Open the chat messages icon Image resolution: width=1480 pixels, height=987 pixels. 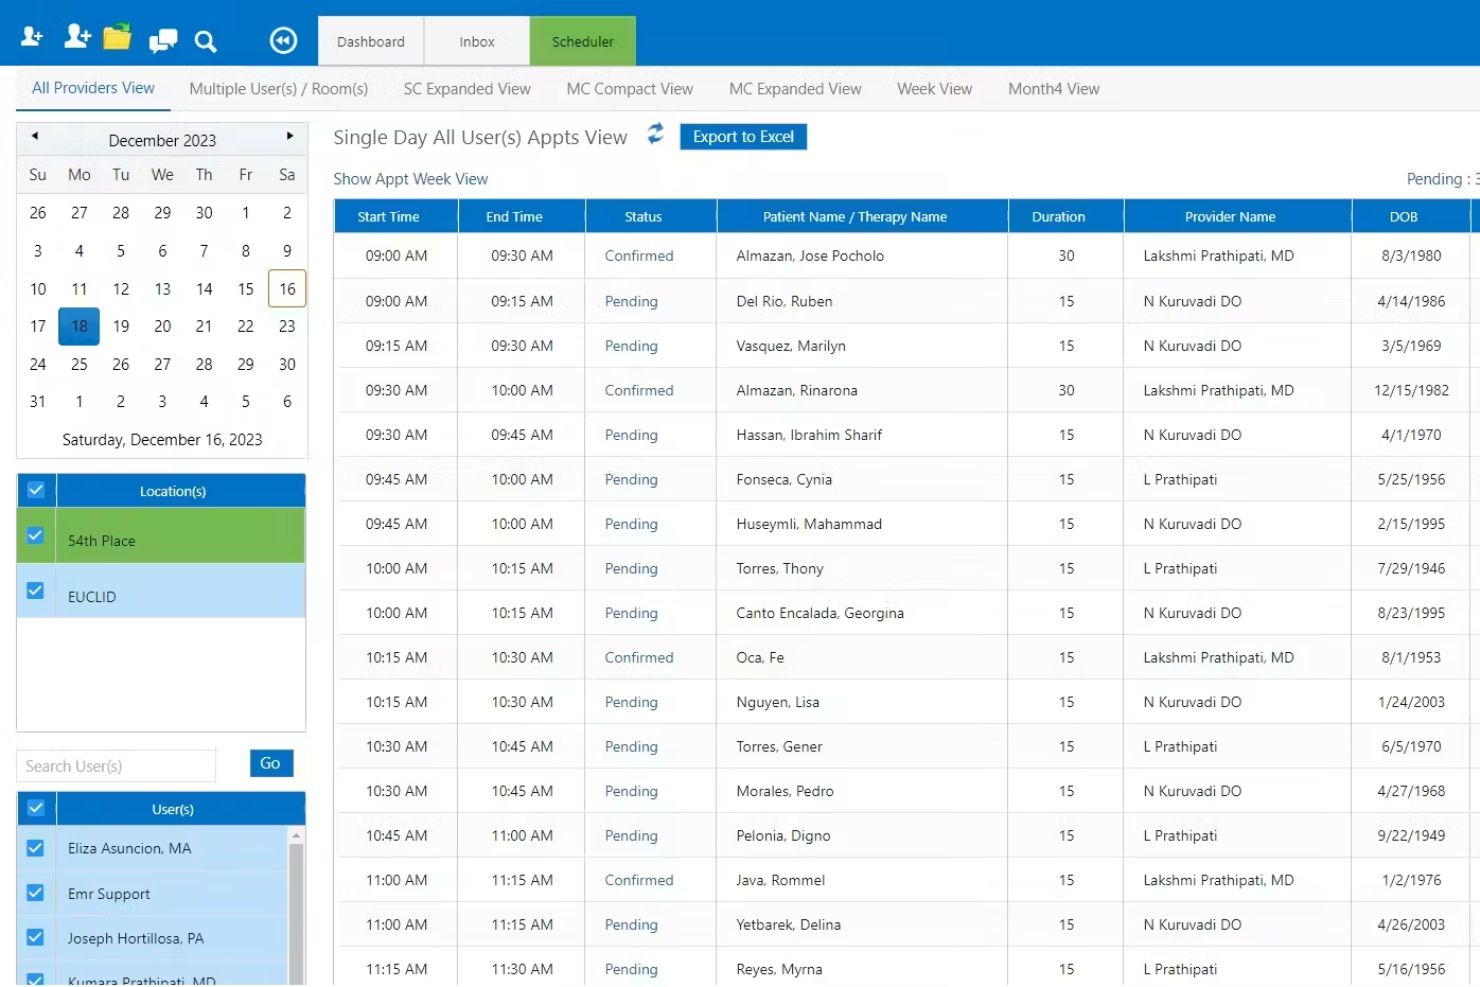pyautogui.click(x=162, y=40)
